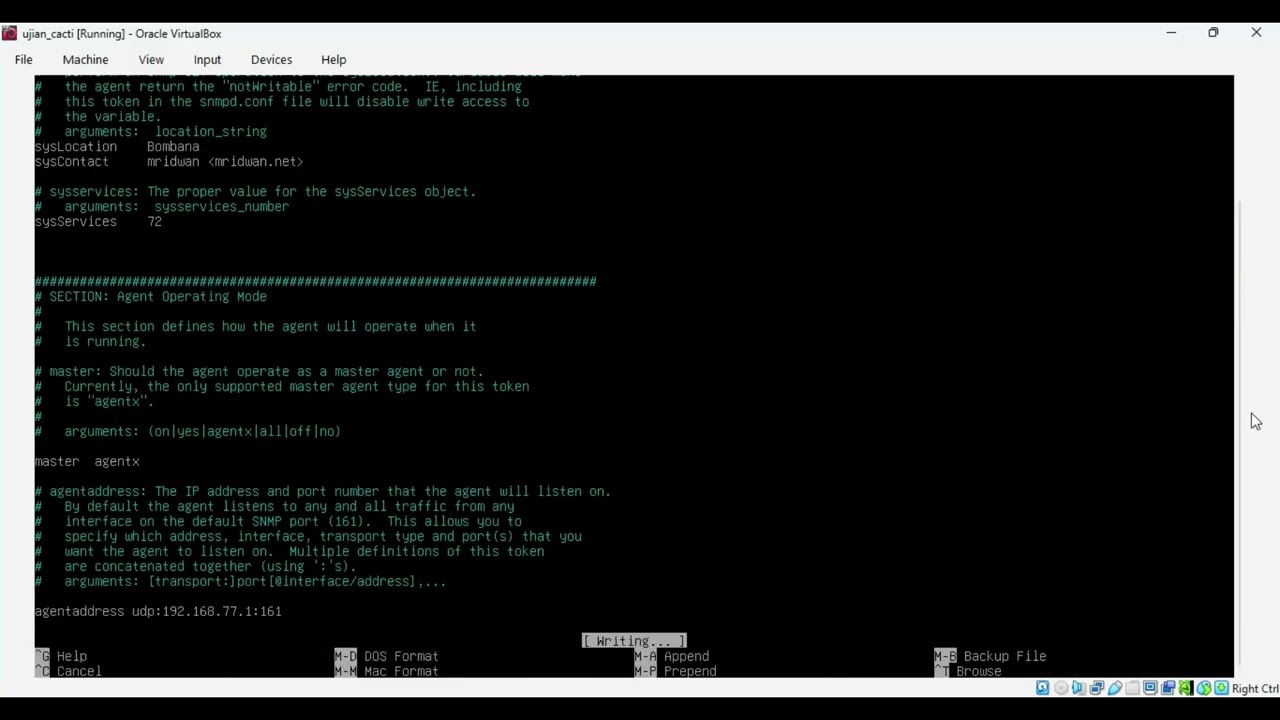Click the Prepend option in nano
Viewport: 1280px width, 720px height.
(675, 671)
